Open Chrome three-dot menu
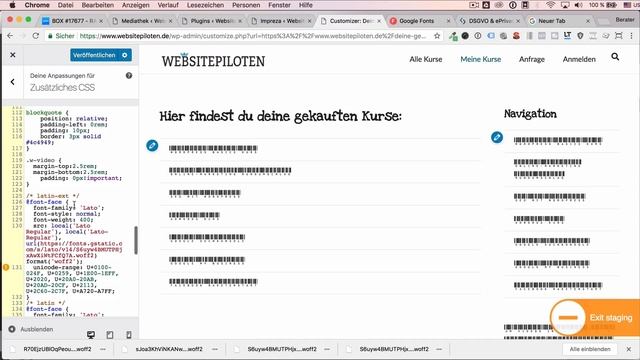The height and width of the screenshot is (360, 640). coord(631,36)
